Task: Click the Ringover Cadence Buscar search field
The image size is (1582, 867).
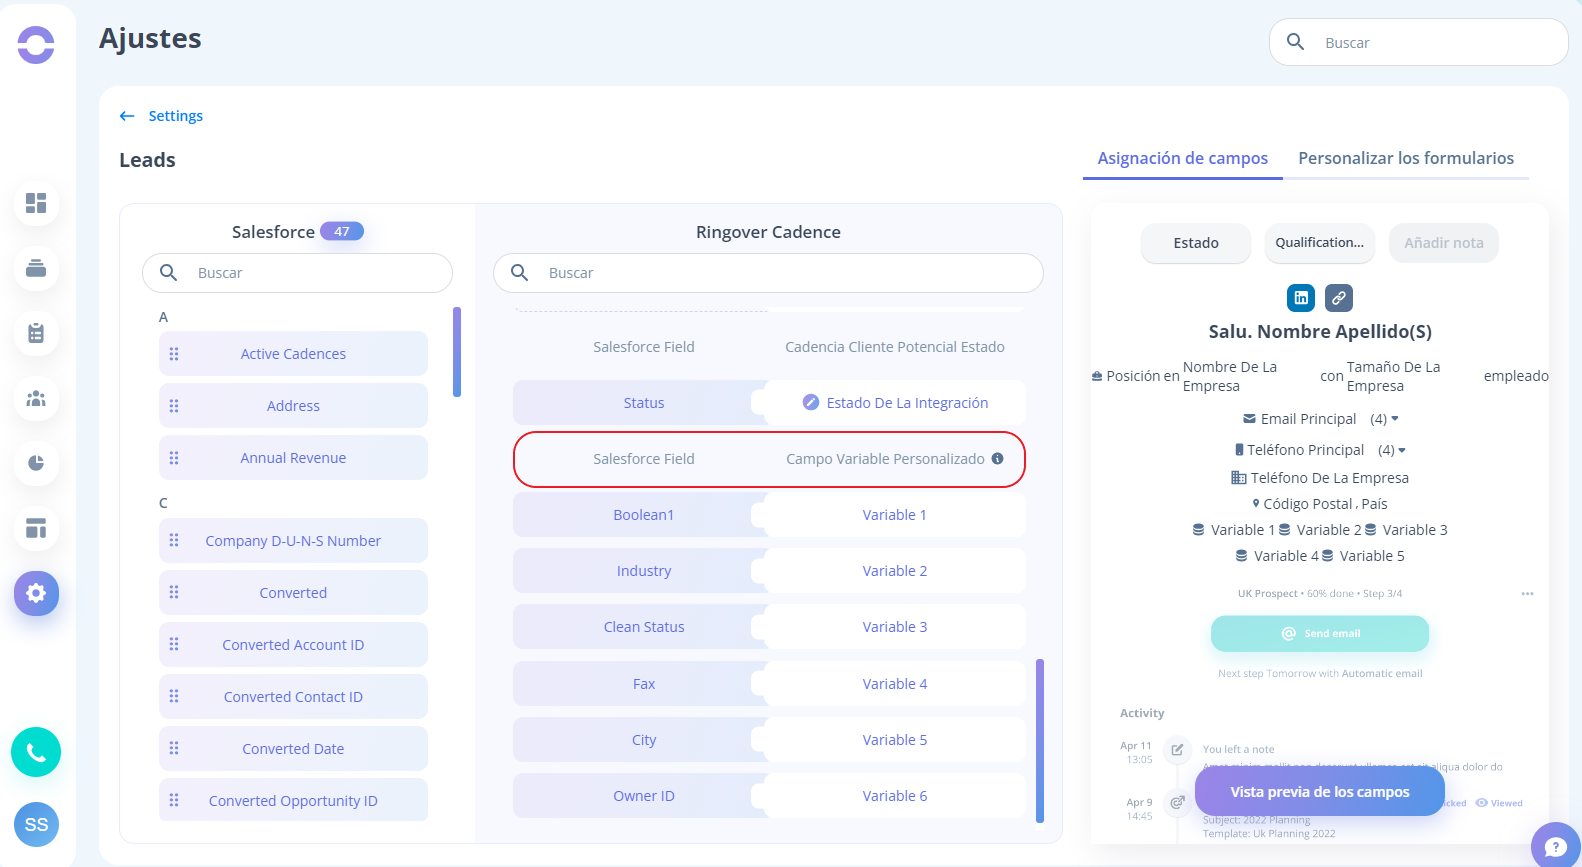Action: 768,273
